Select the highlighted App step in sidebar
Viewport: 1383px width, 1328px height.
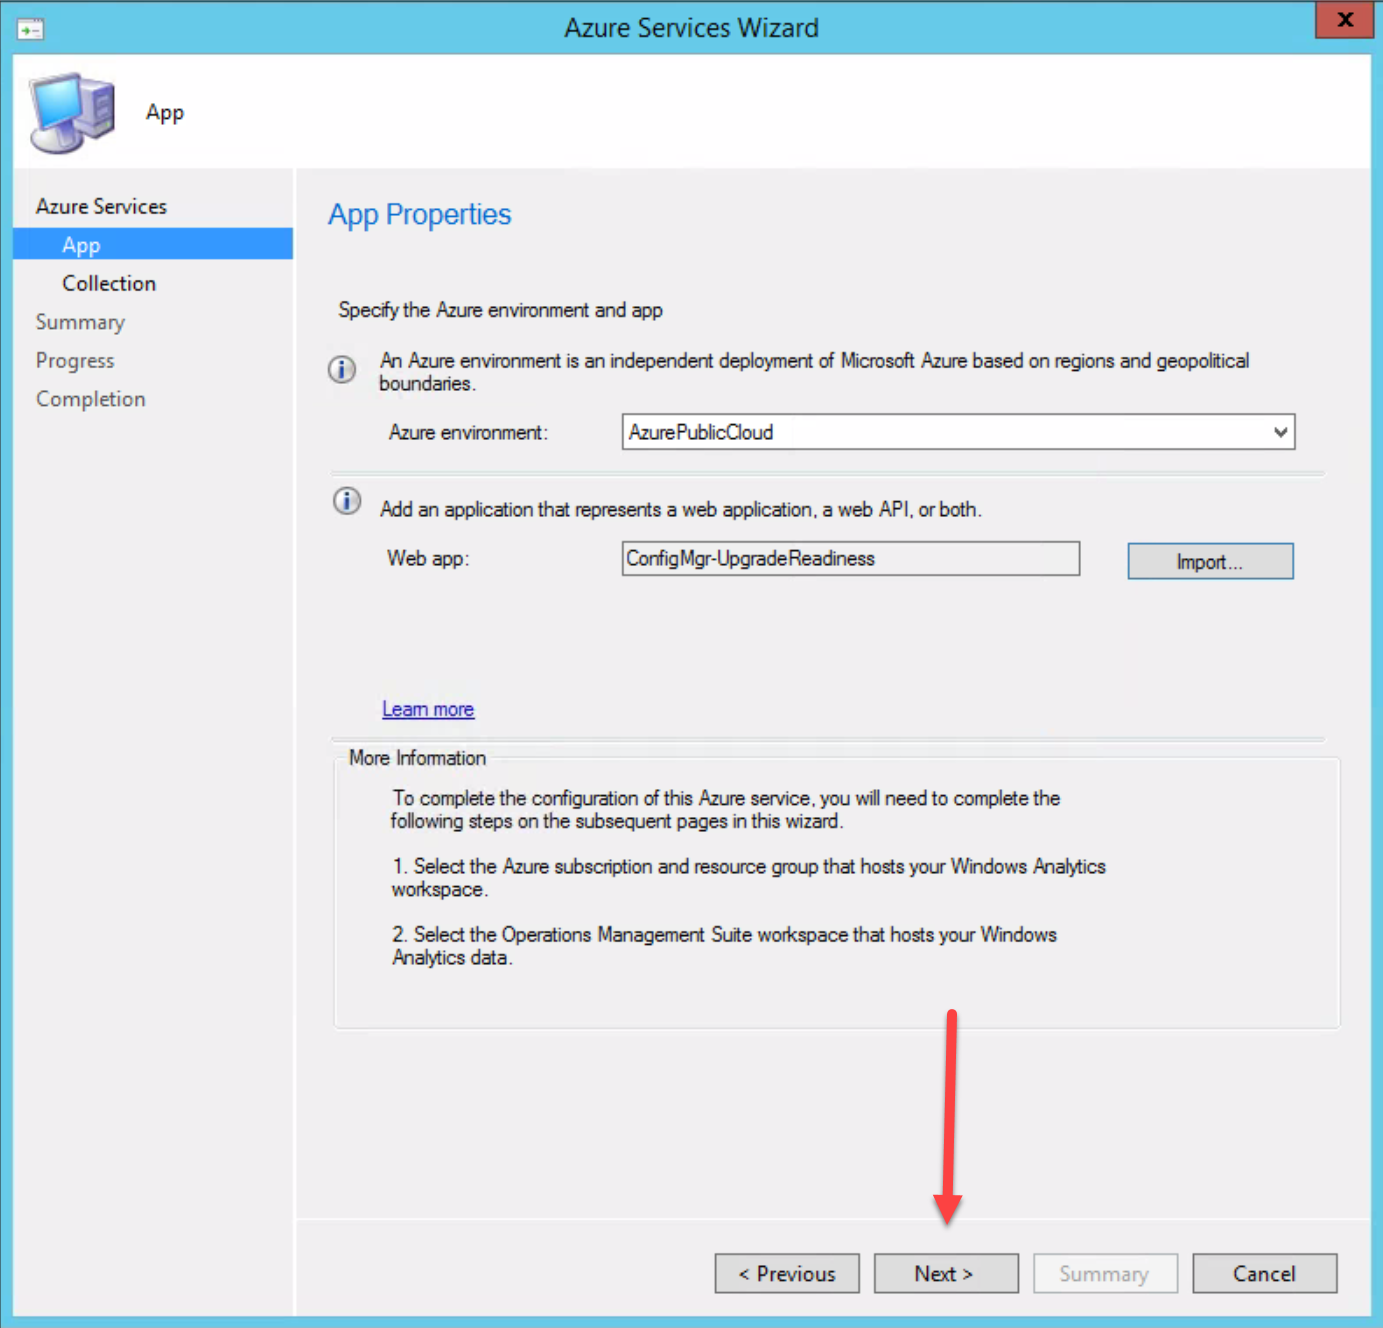pyautogui.click(x=82, y=245)
